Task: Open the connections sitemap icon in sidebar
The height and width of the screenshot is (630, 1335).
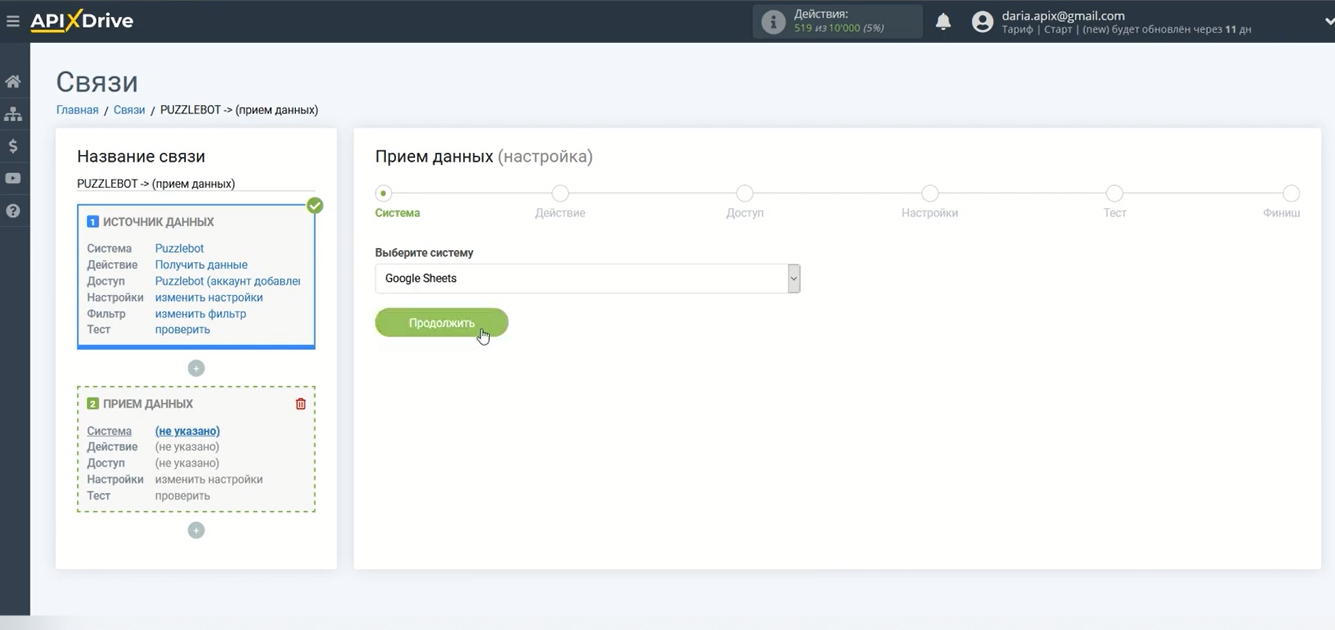Action: pyautogui.click(x=13, y=114)
